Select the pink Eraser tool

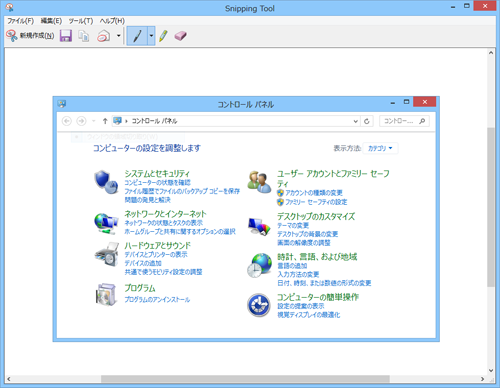pos(180,36)
